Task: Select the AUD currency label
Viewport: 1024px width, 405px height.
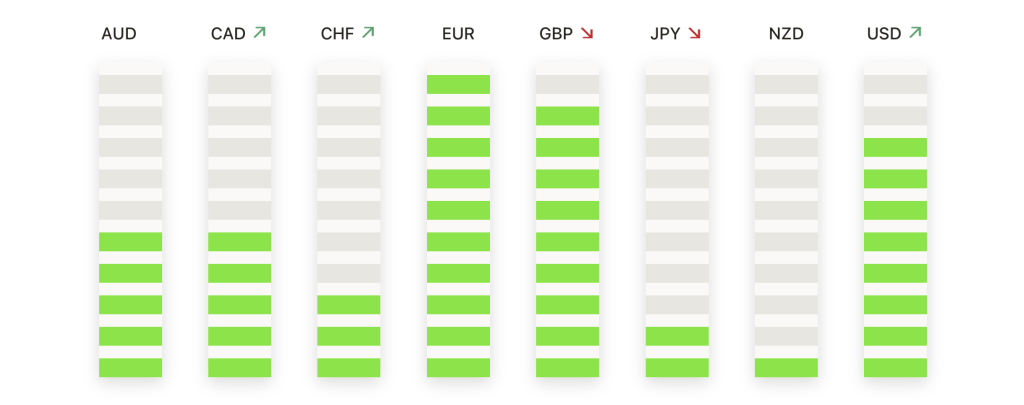Action: (119, 34)
